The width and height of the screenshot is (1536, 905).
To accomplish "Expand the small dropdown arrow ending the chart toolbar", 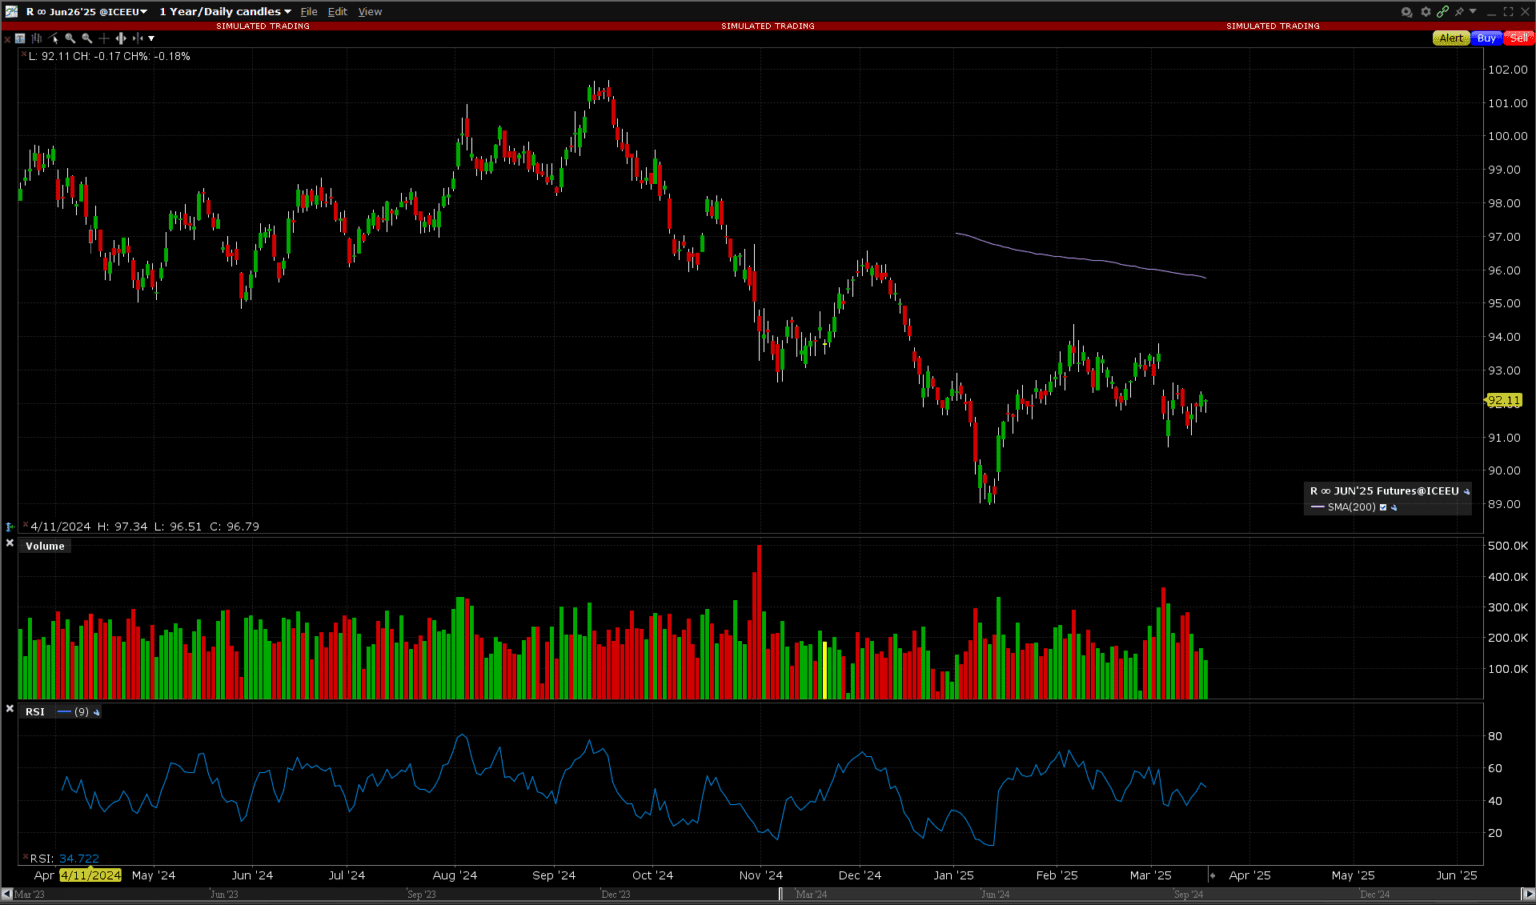I will point(151,38).
